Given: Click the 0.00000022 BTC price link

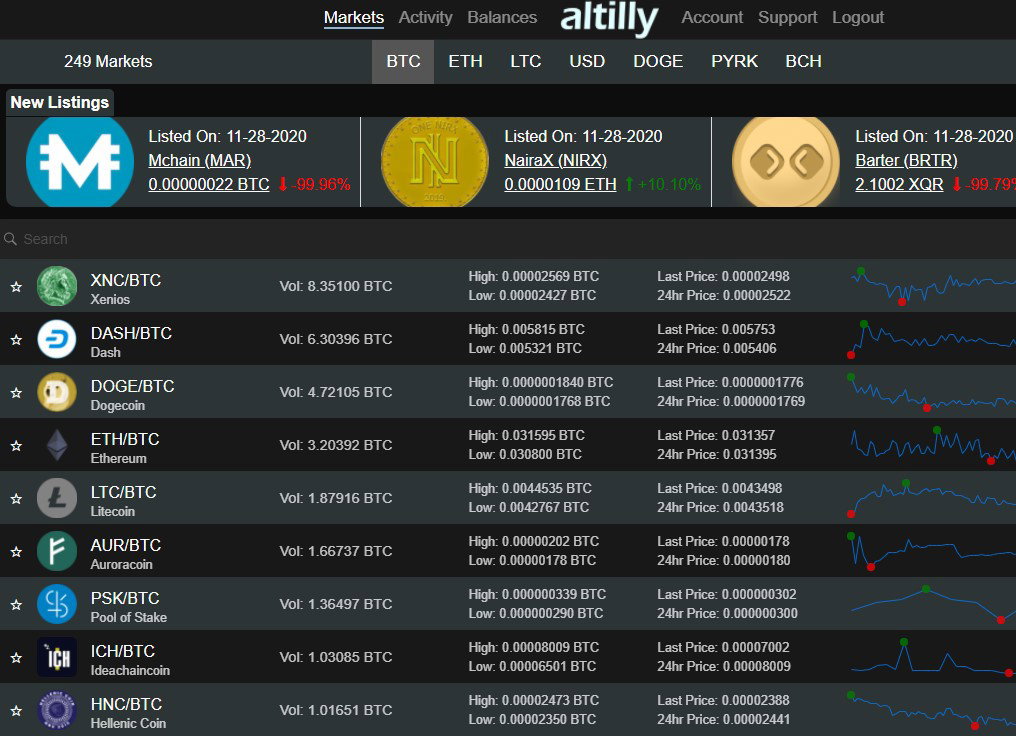Looking at the screenshot, I should pos(209,184).
